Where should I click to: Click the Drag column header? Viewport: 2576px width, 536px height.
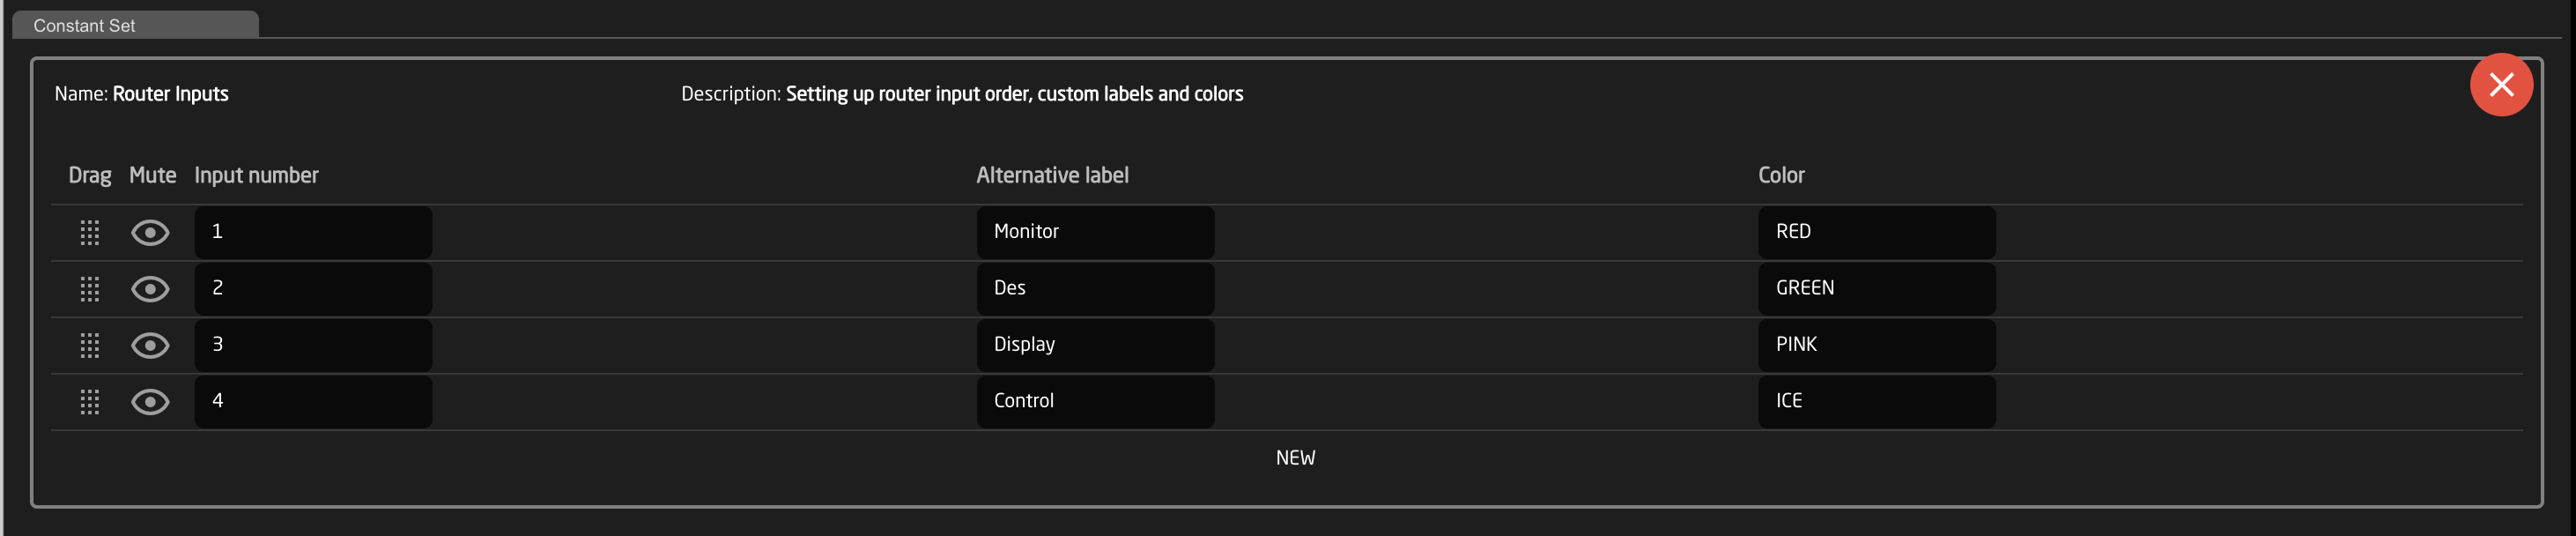(x=90, y=175)
